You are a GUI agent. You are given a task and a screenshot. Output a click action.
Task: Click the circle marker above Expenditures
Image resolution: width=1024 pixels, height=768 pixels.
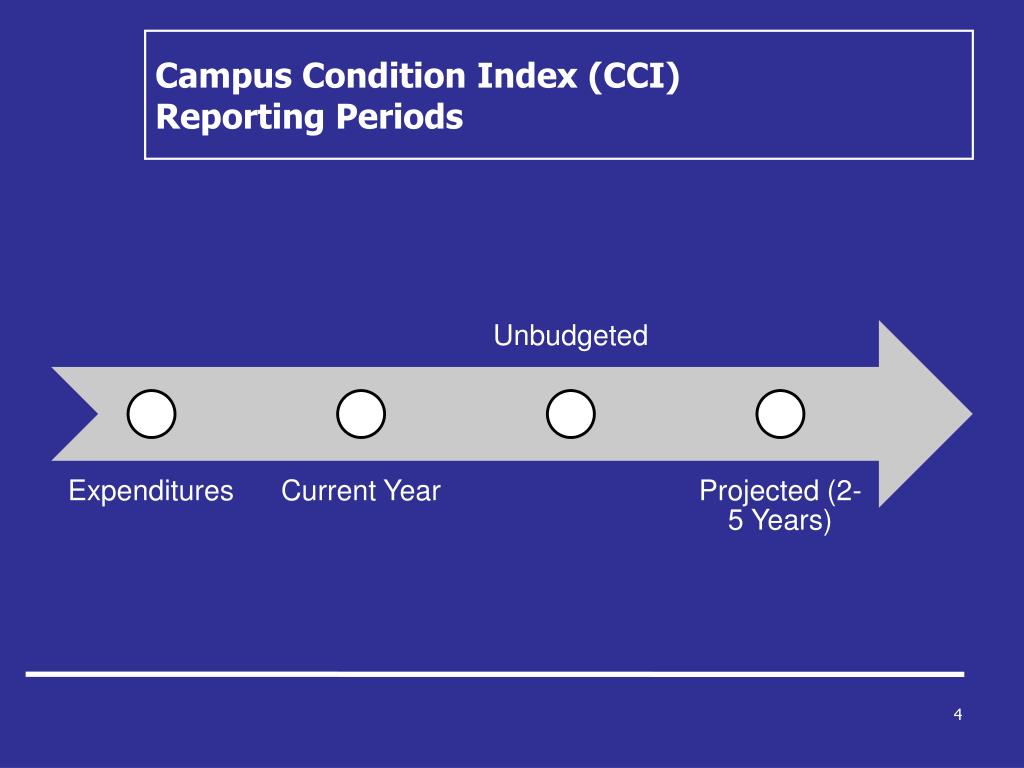[x=152, y=414]
